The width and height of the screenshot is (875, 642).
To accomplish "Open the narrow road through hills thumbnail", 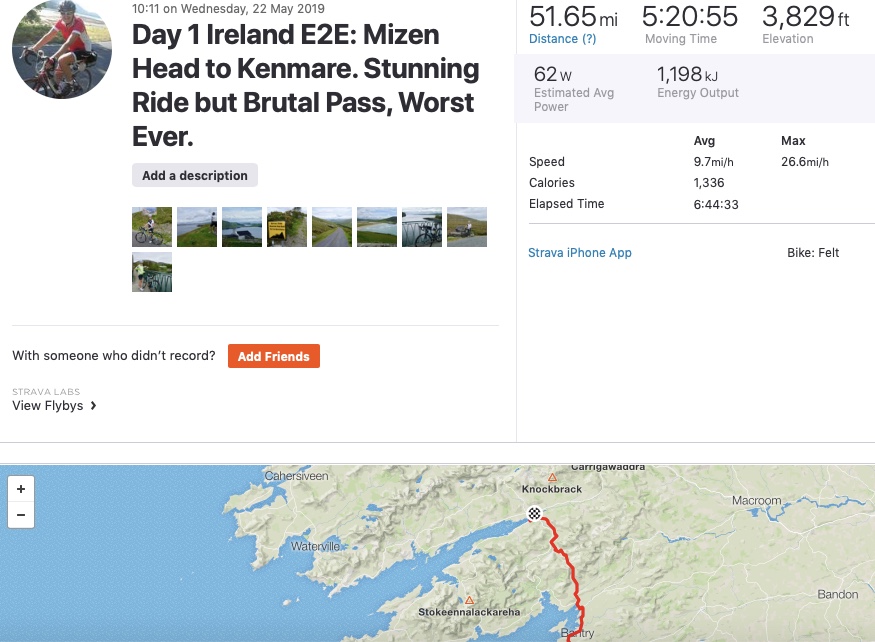I will [x=332, y=227].
